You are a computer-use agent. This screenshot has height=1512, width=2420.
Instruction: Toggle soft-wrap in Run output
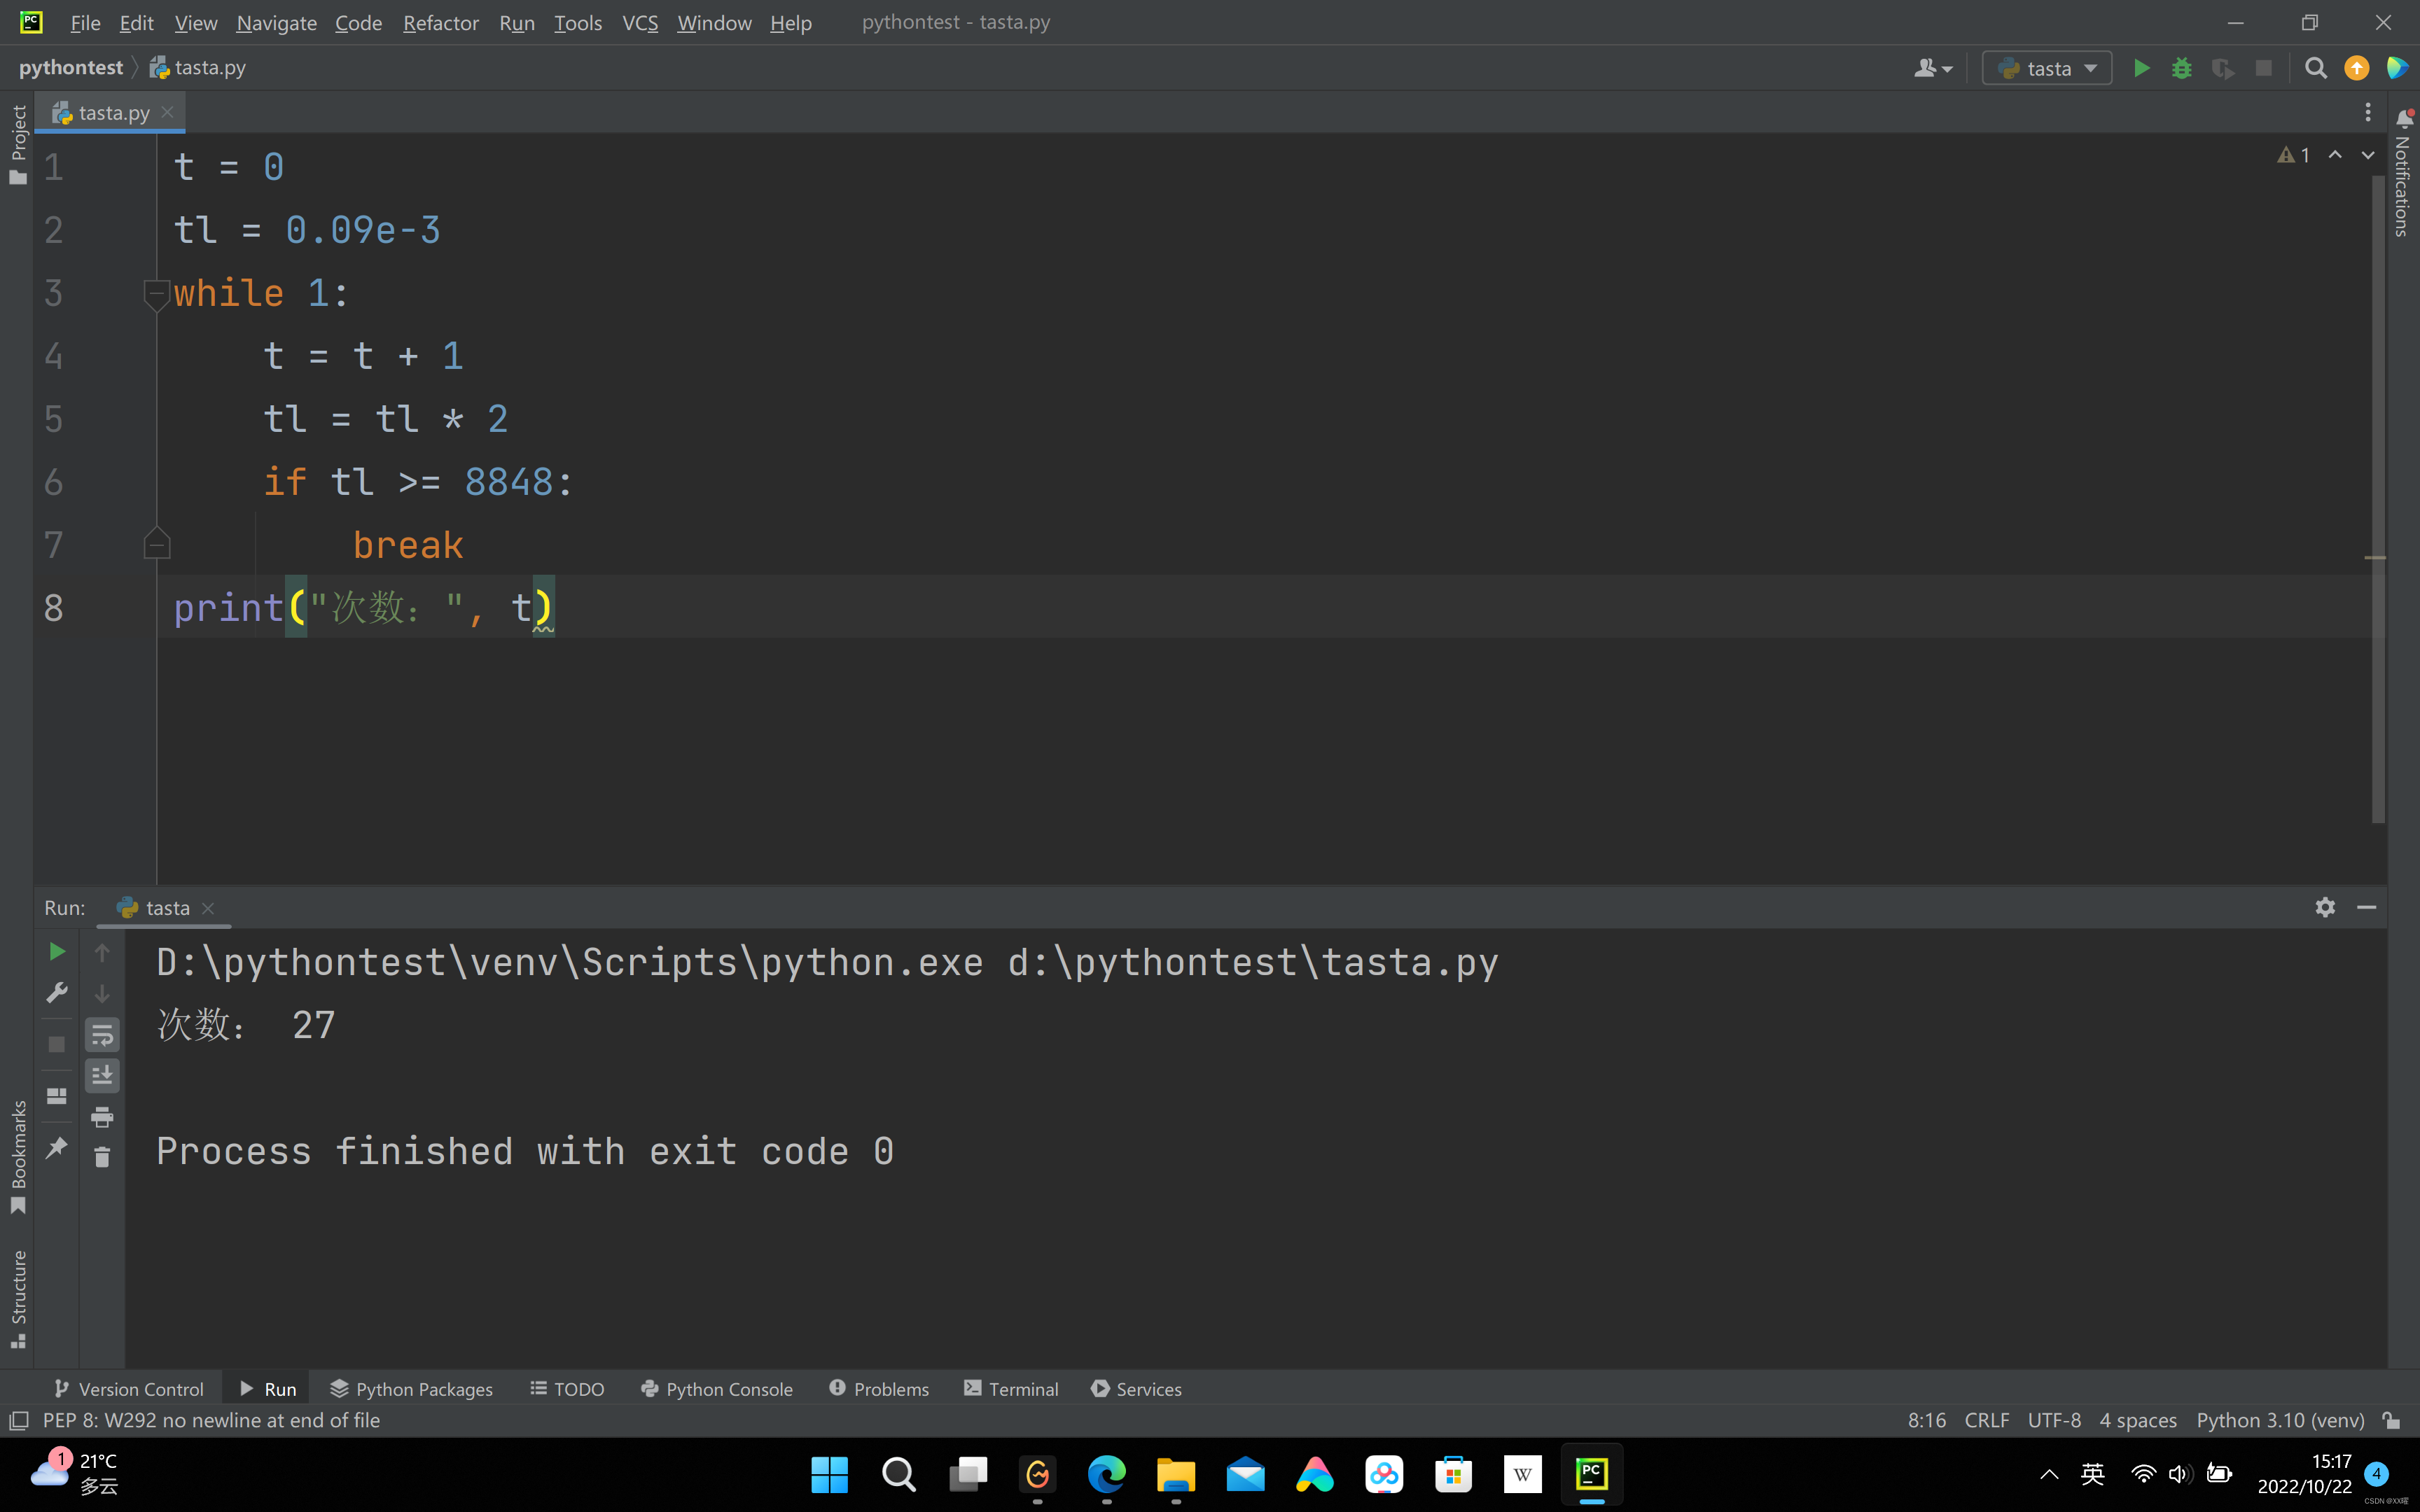click(x=102, y=1035)
